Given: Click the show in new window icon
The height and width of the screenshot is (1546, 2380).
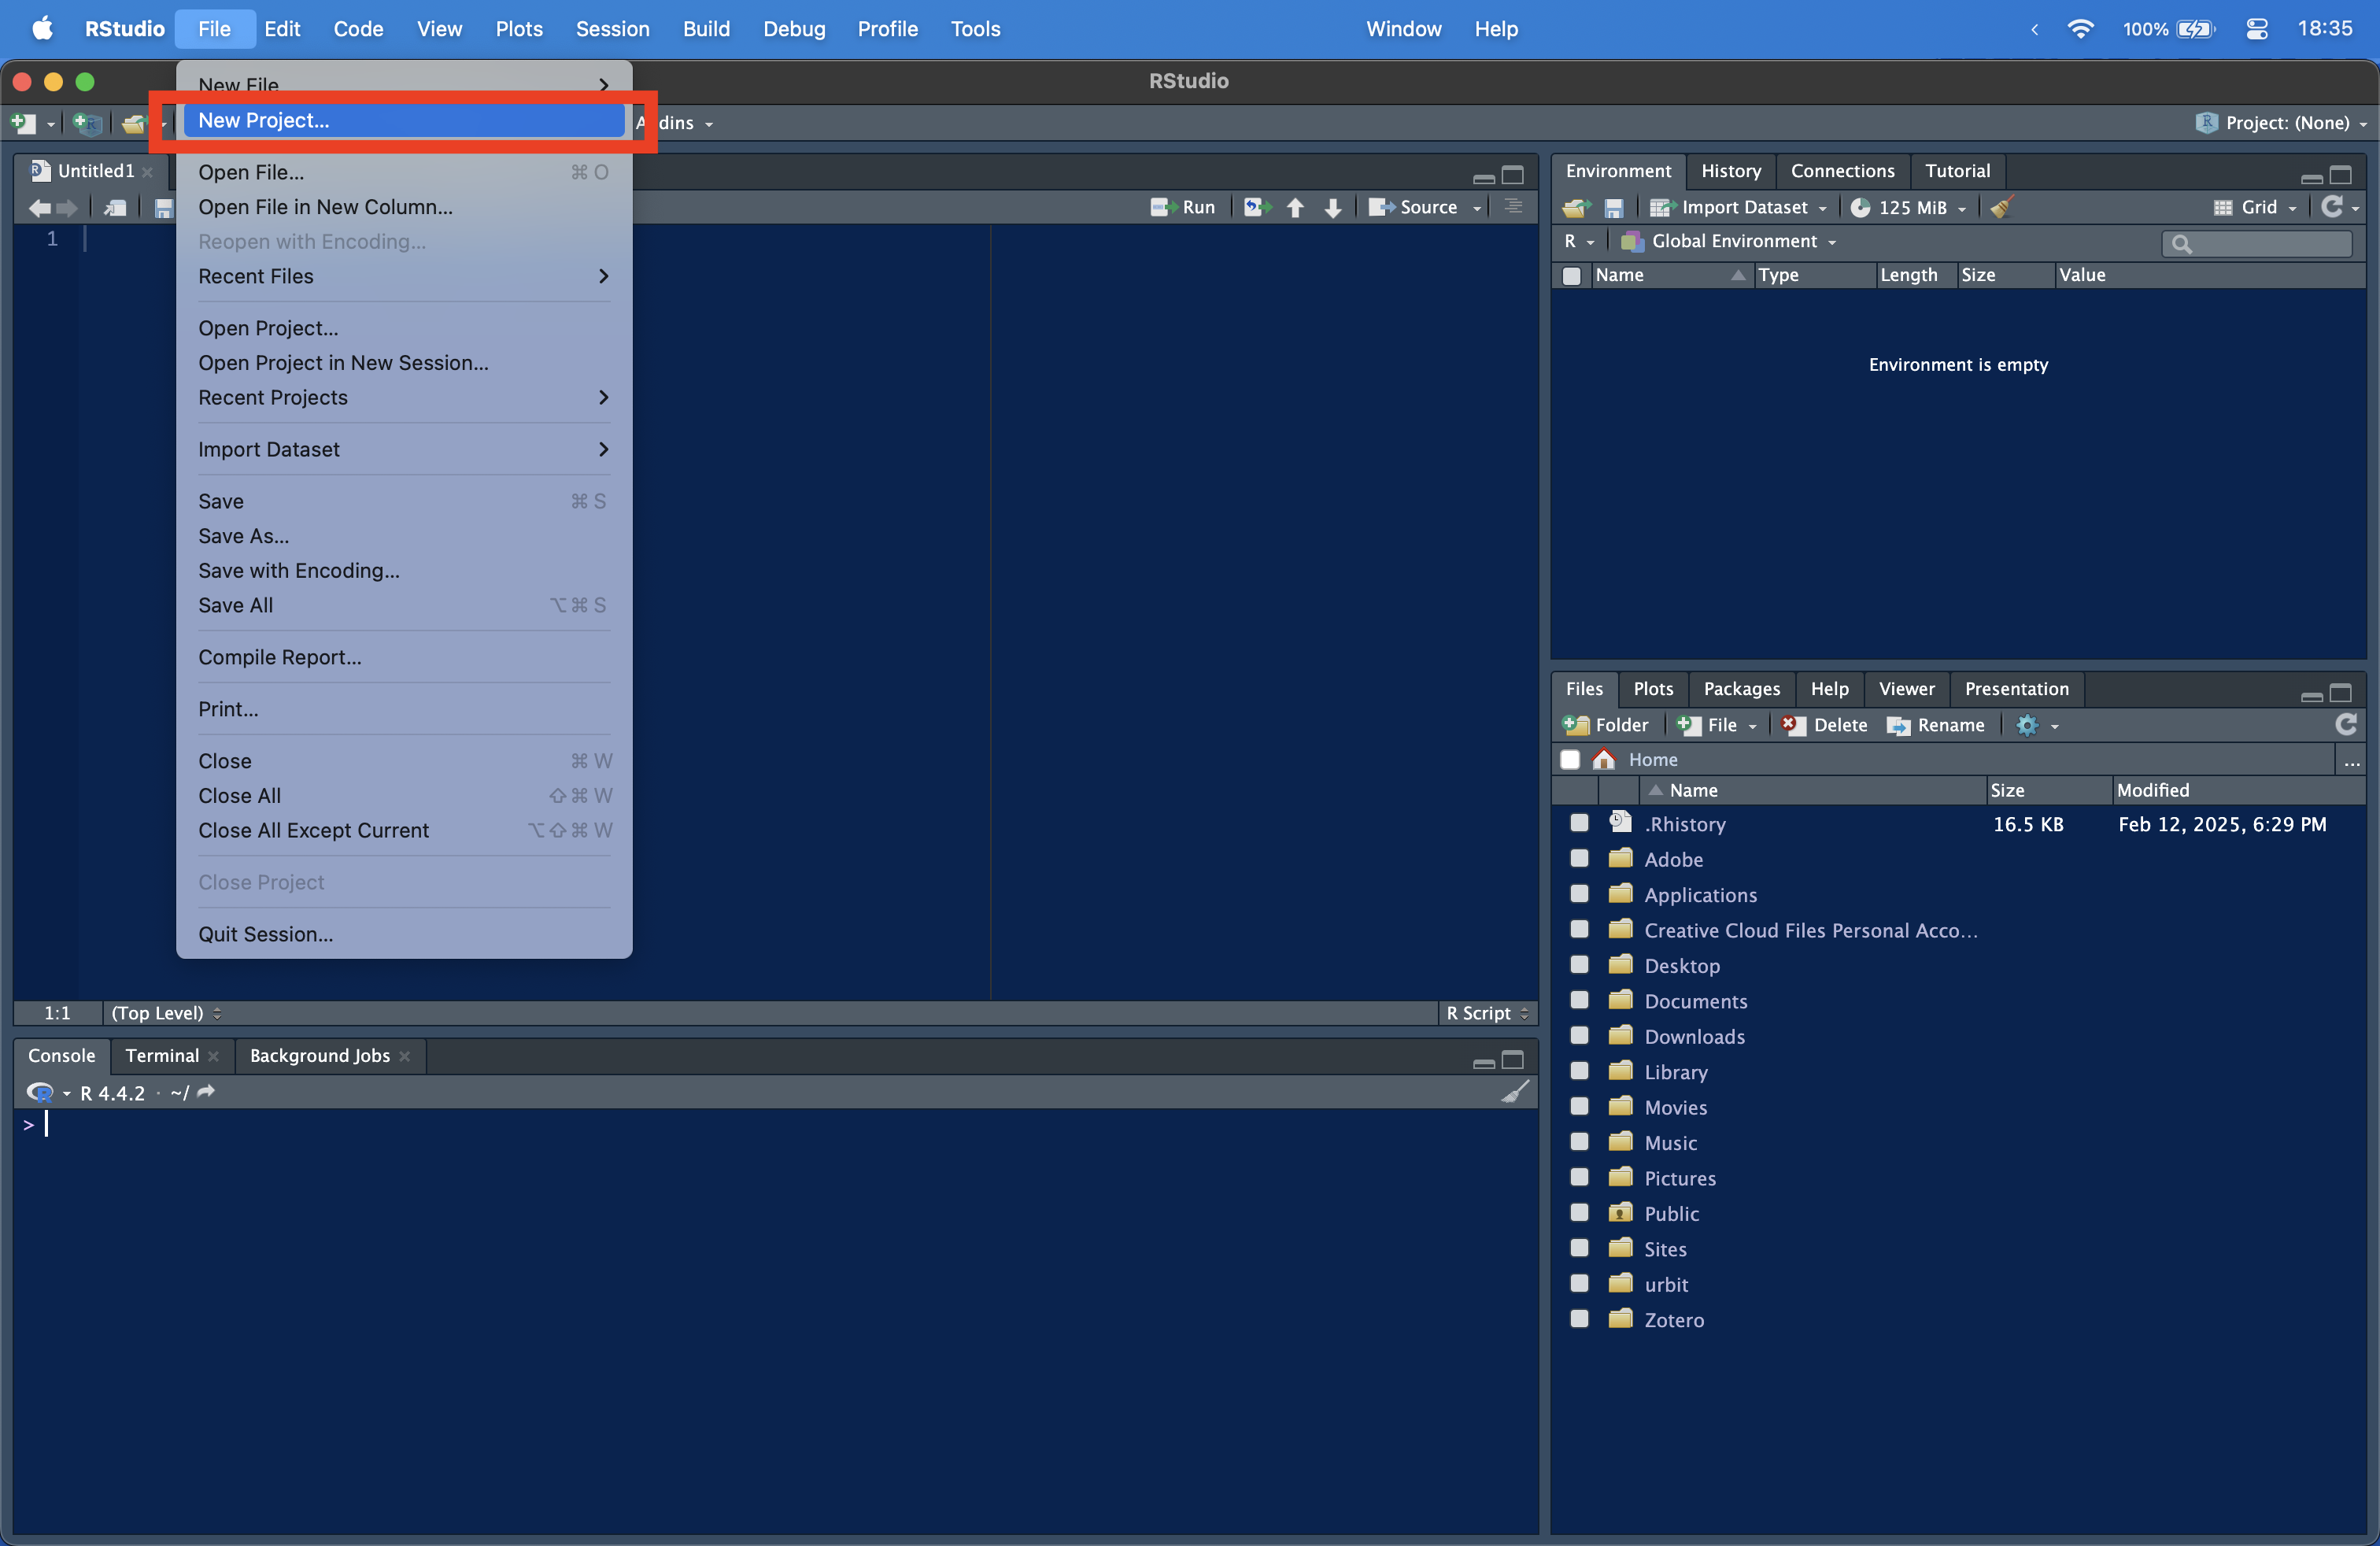Looking at the screenshot, I should point(116,208).
